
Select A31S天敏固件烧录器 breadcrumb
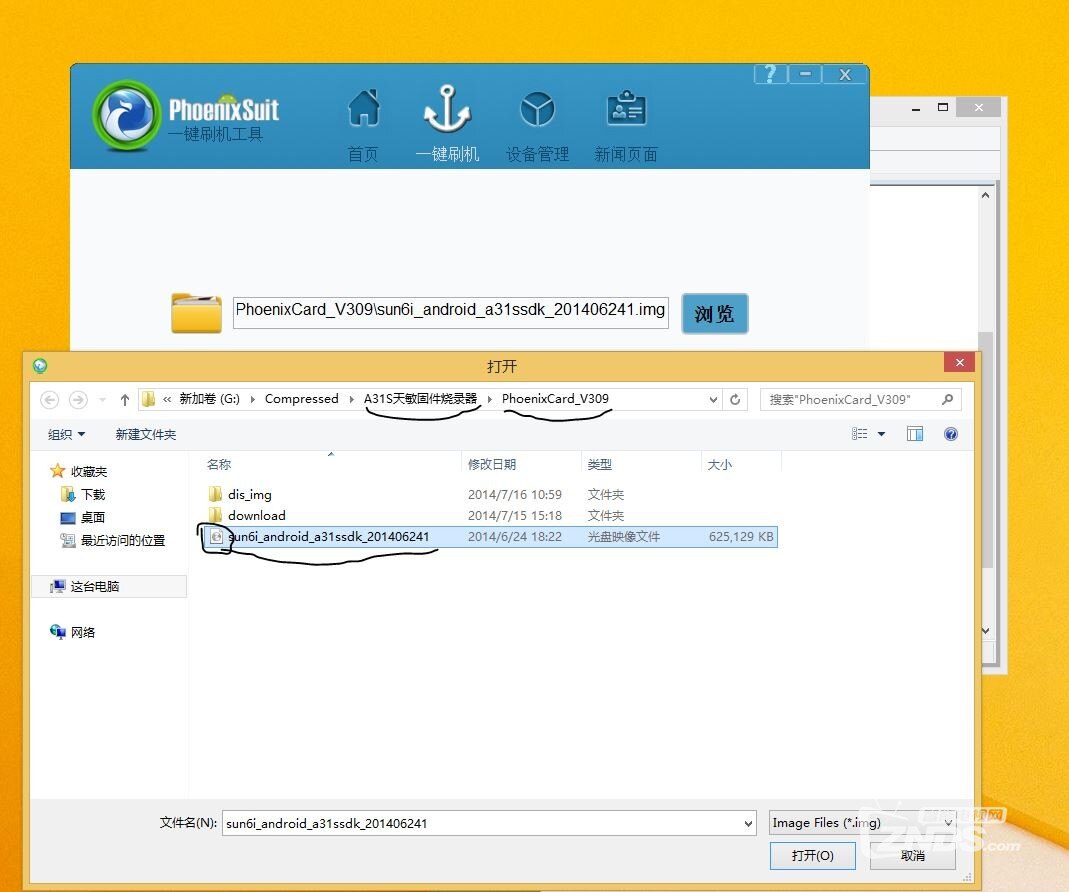pyautogui.click(x=421, y=399)
